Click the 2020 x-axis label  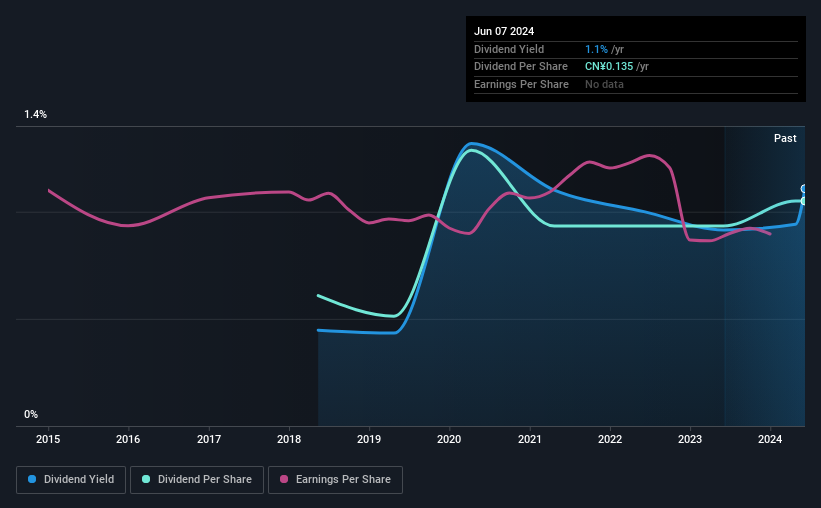[x=449, y=439]
